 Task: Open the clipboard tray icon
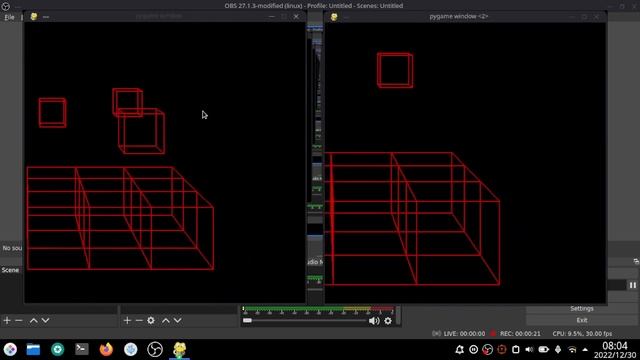[x=516, y=349]
